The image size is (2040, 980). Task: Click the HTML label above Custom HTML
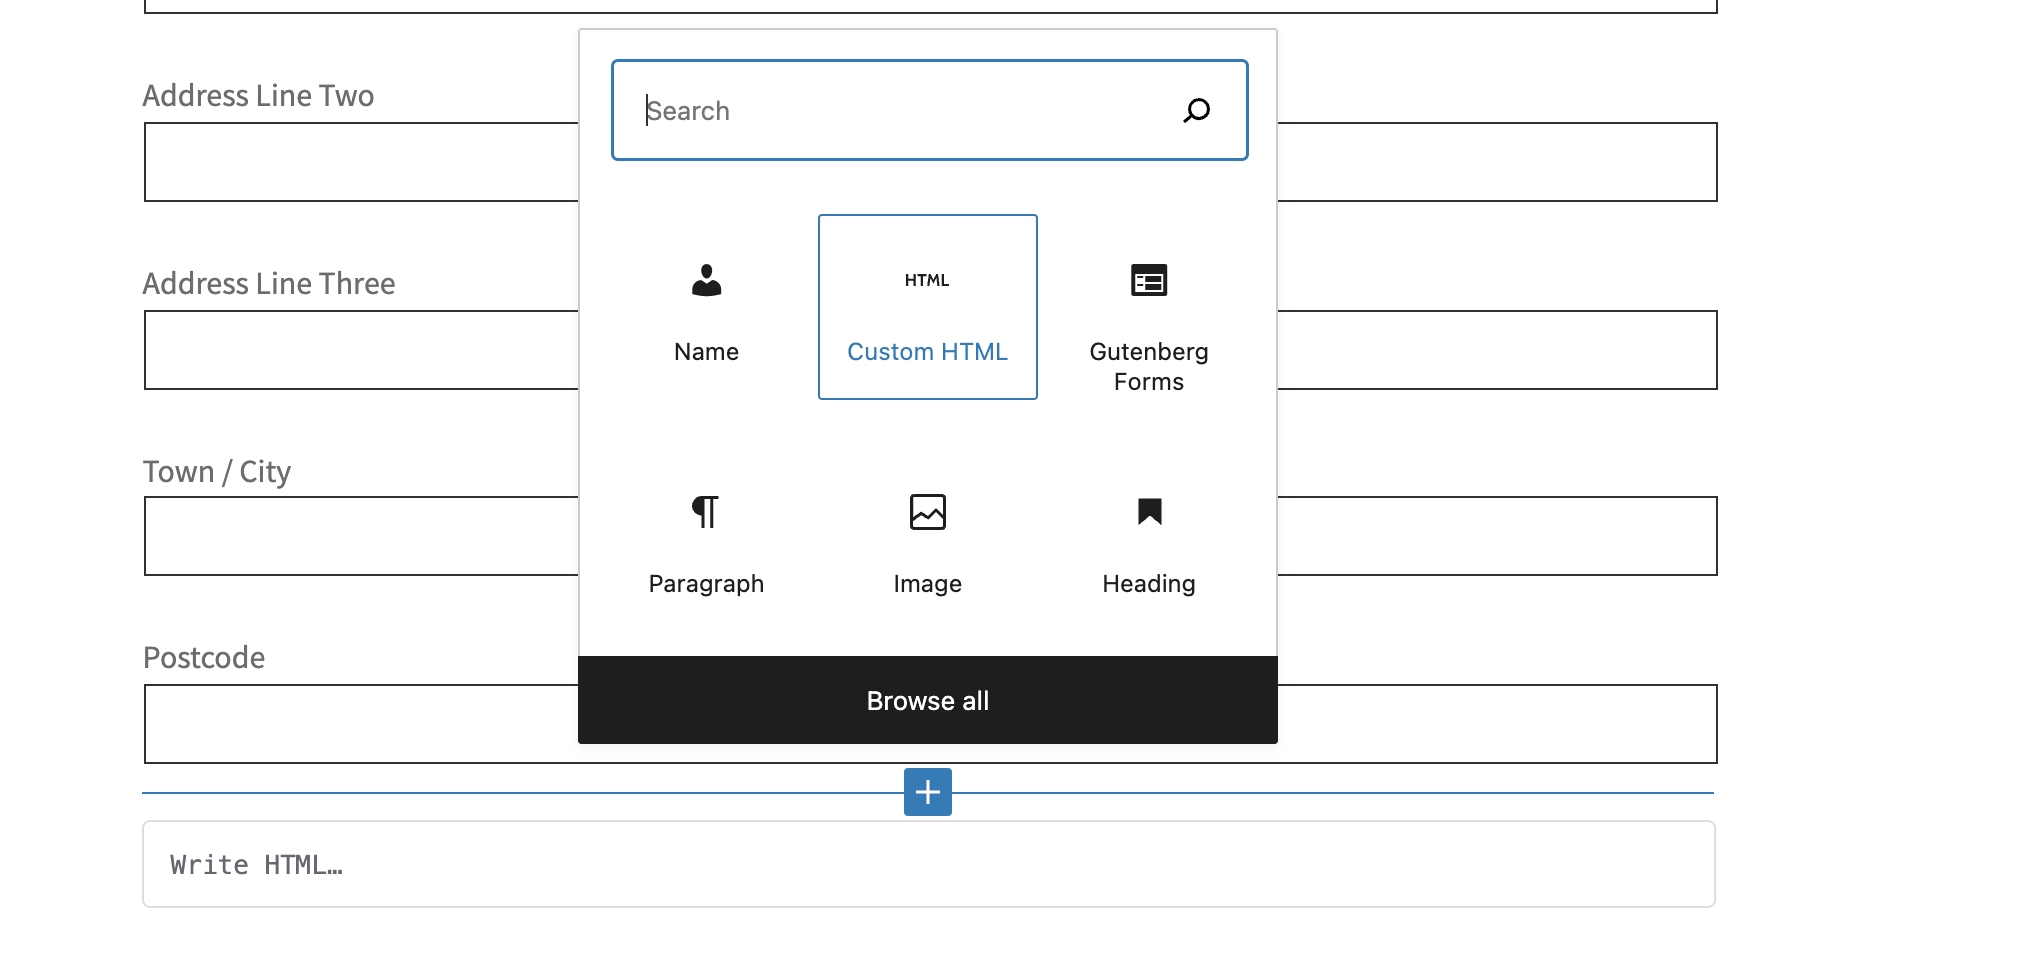[x=926, y=280]
